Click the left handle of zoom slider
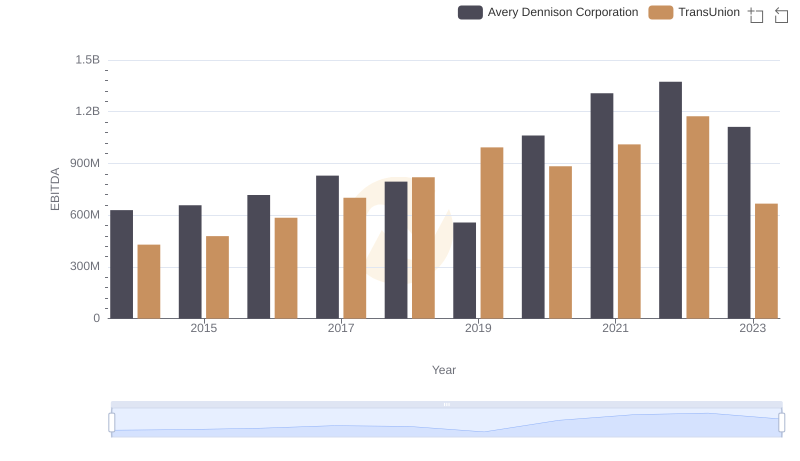The height and width of the screenshot is (461, 800). pos(112,422)
